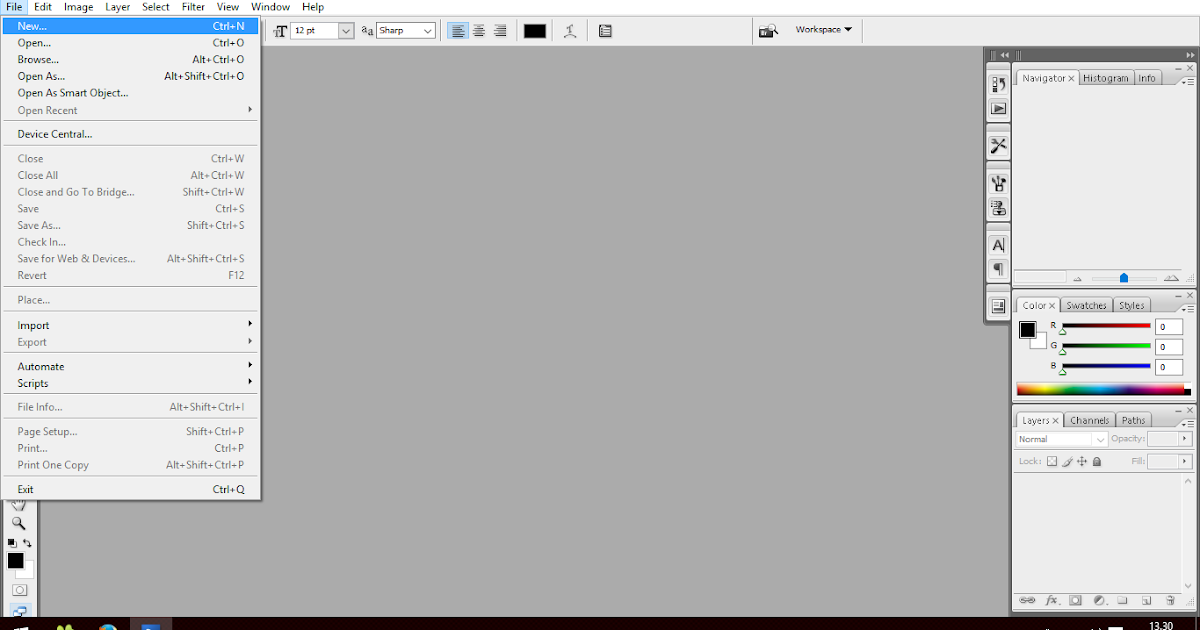Choose Exit from the File menu
The width and height of the screenshot is (1200, 630).
(x=130, y=489)
